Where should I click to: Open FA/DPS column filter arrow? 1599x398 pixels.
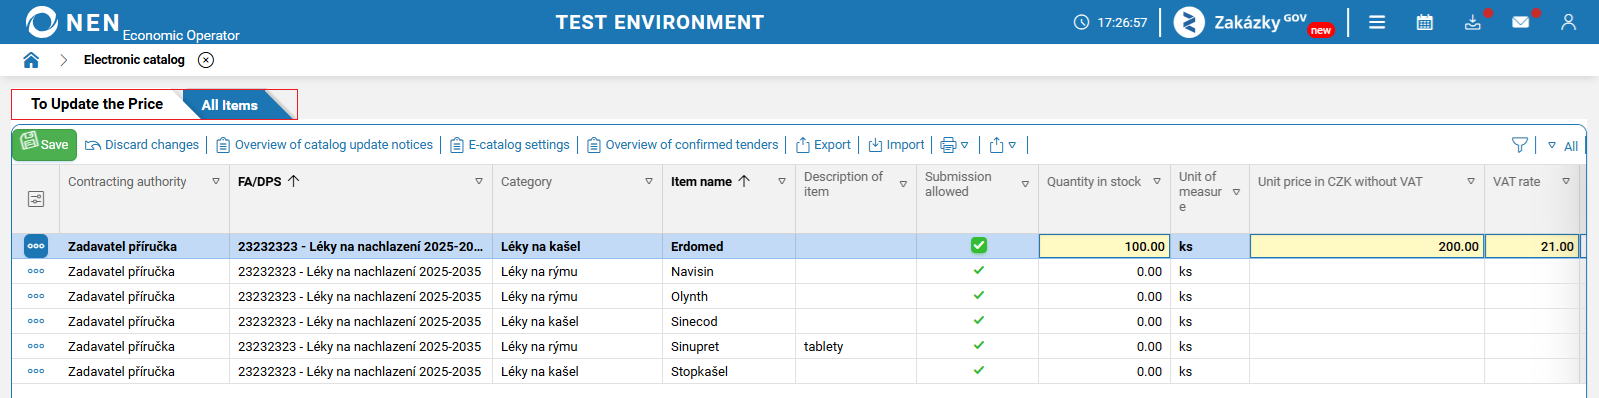point(479,182)
